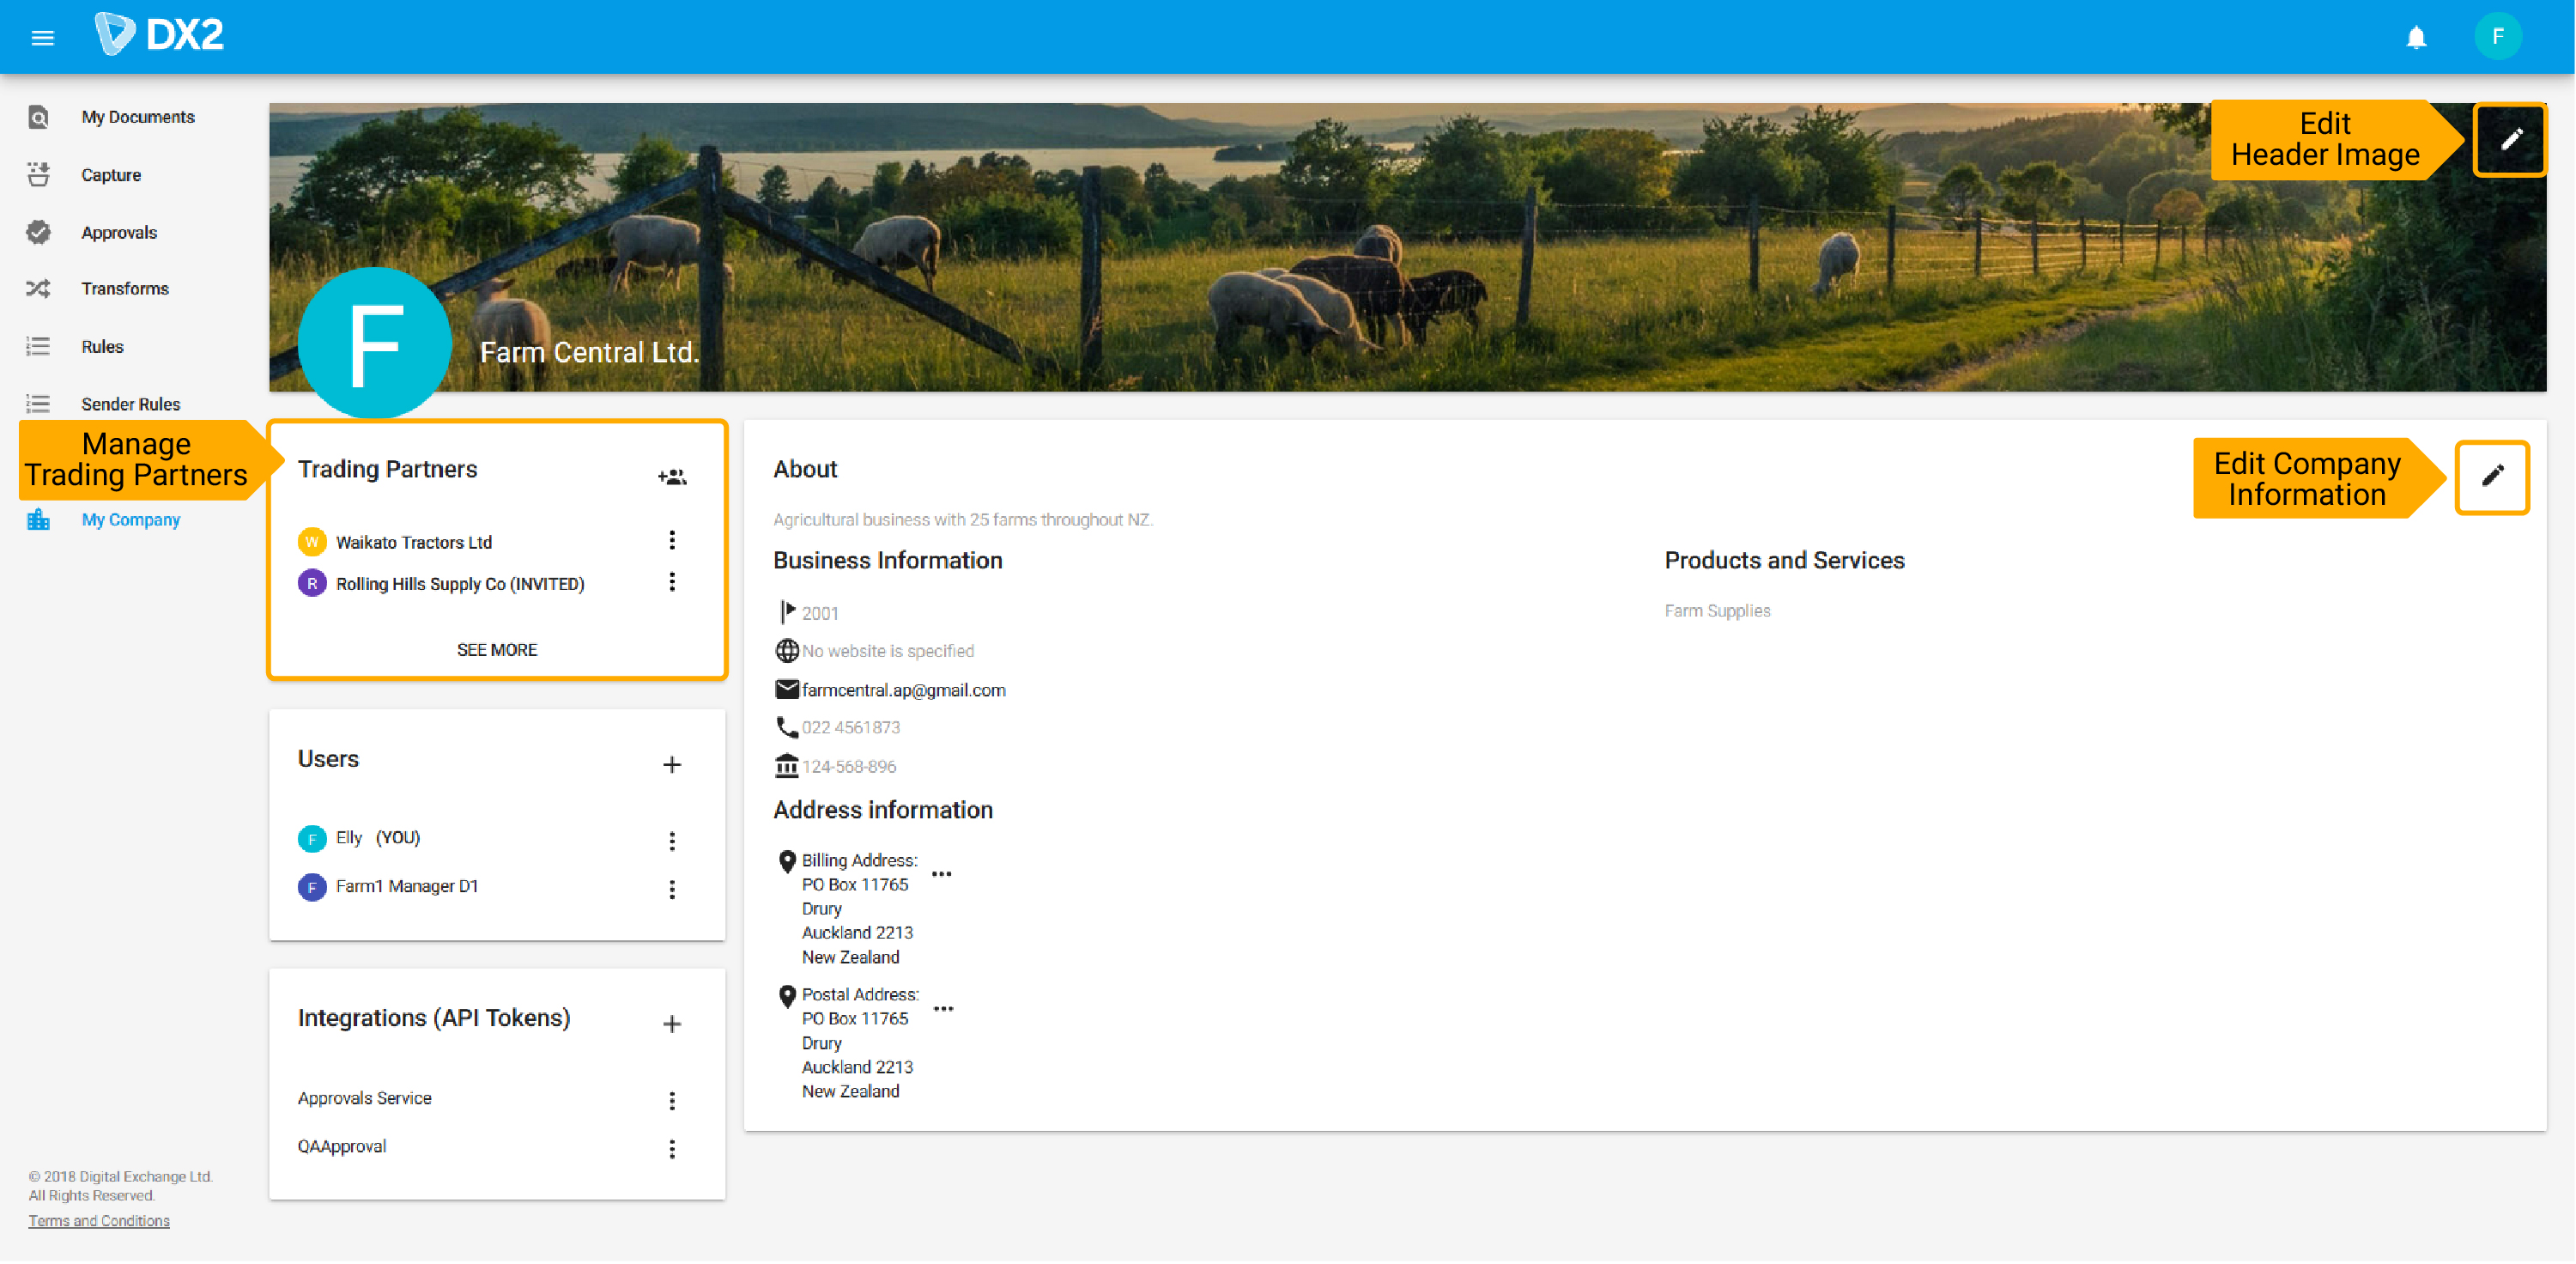Click the Edit Header Image pencil icon
2576x1264 pixels.
click(x=2510, y=138)
